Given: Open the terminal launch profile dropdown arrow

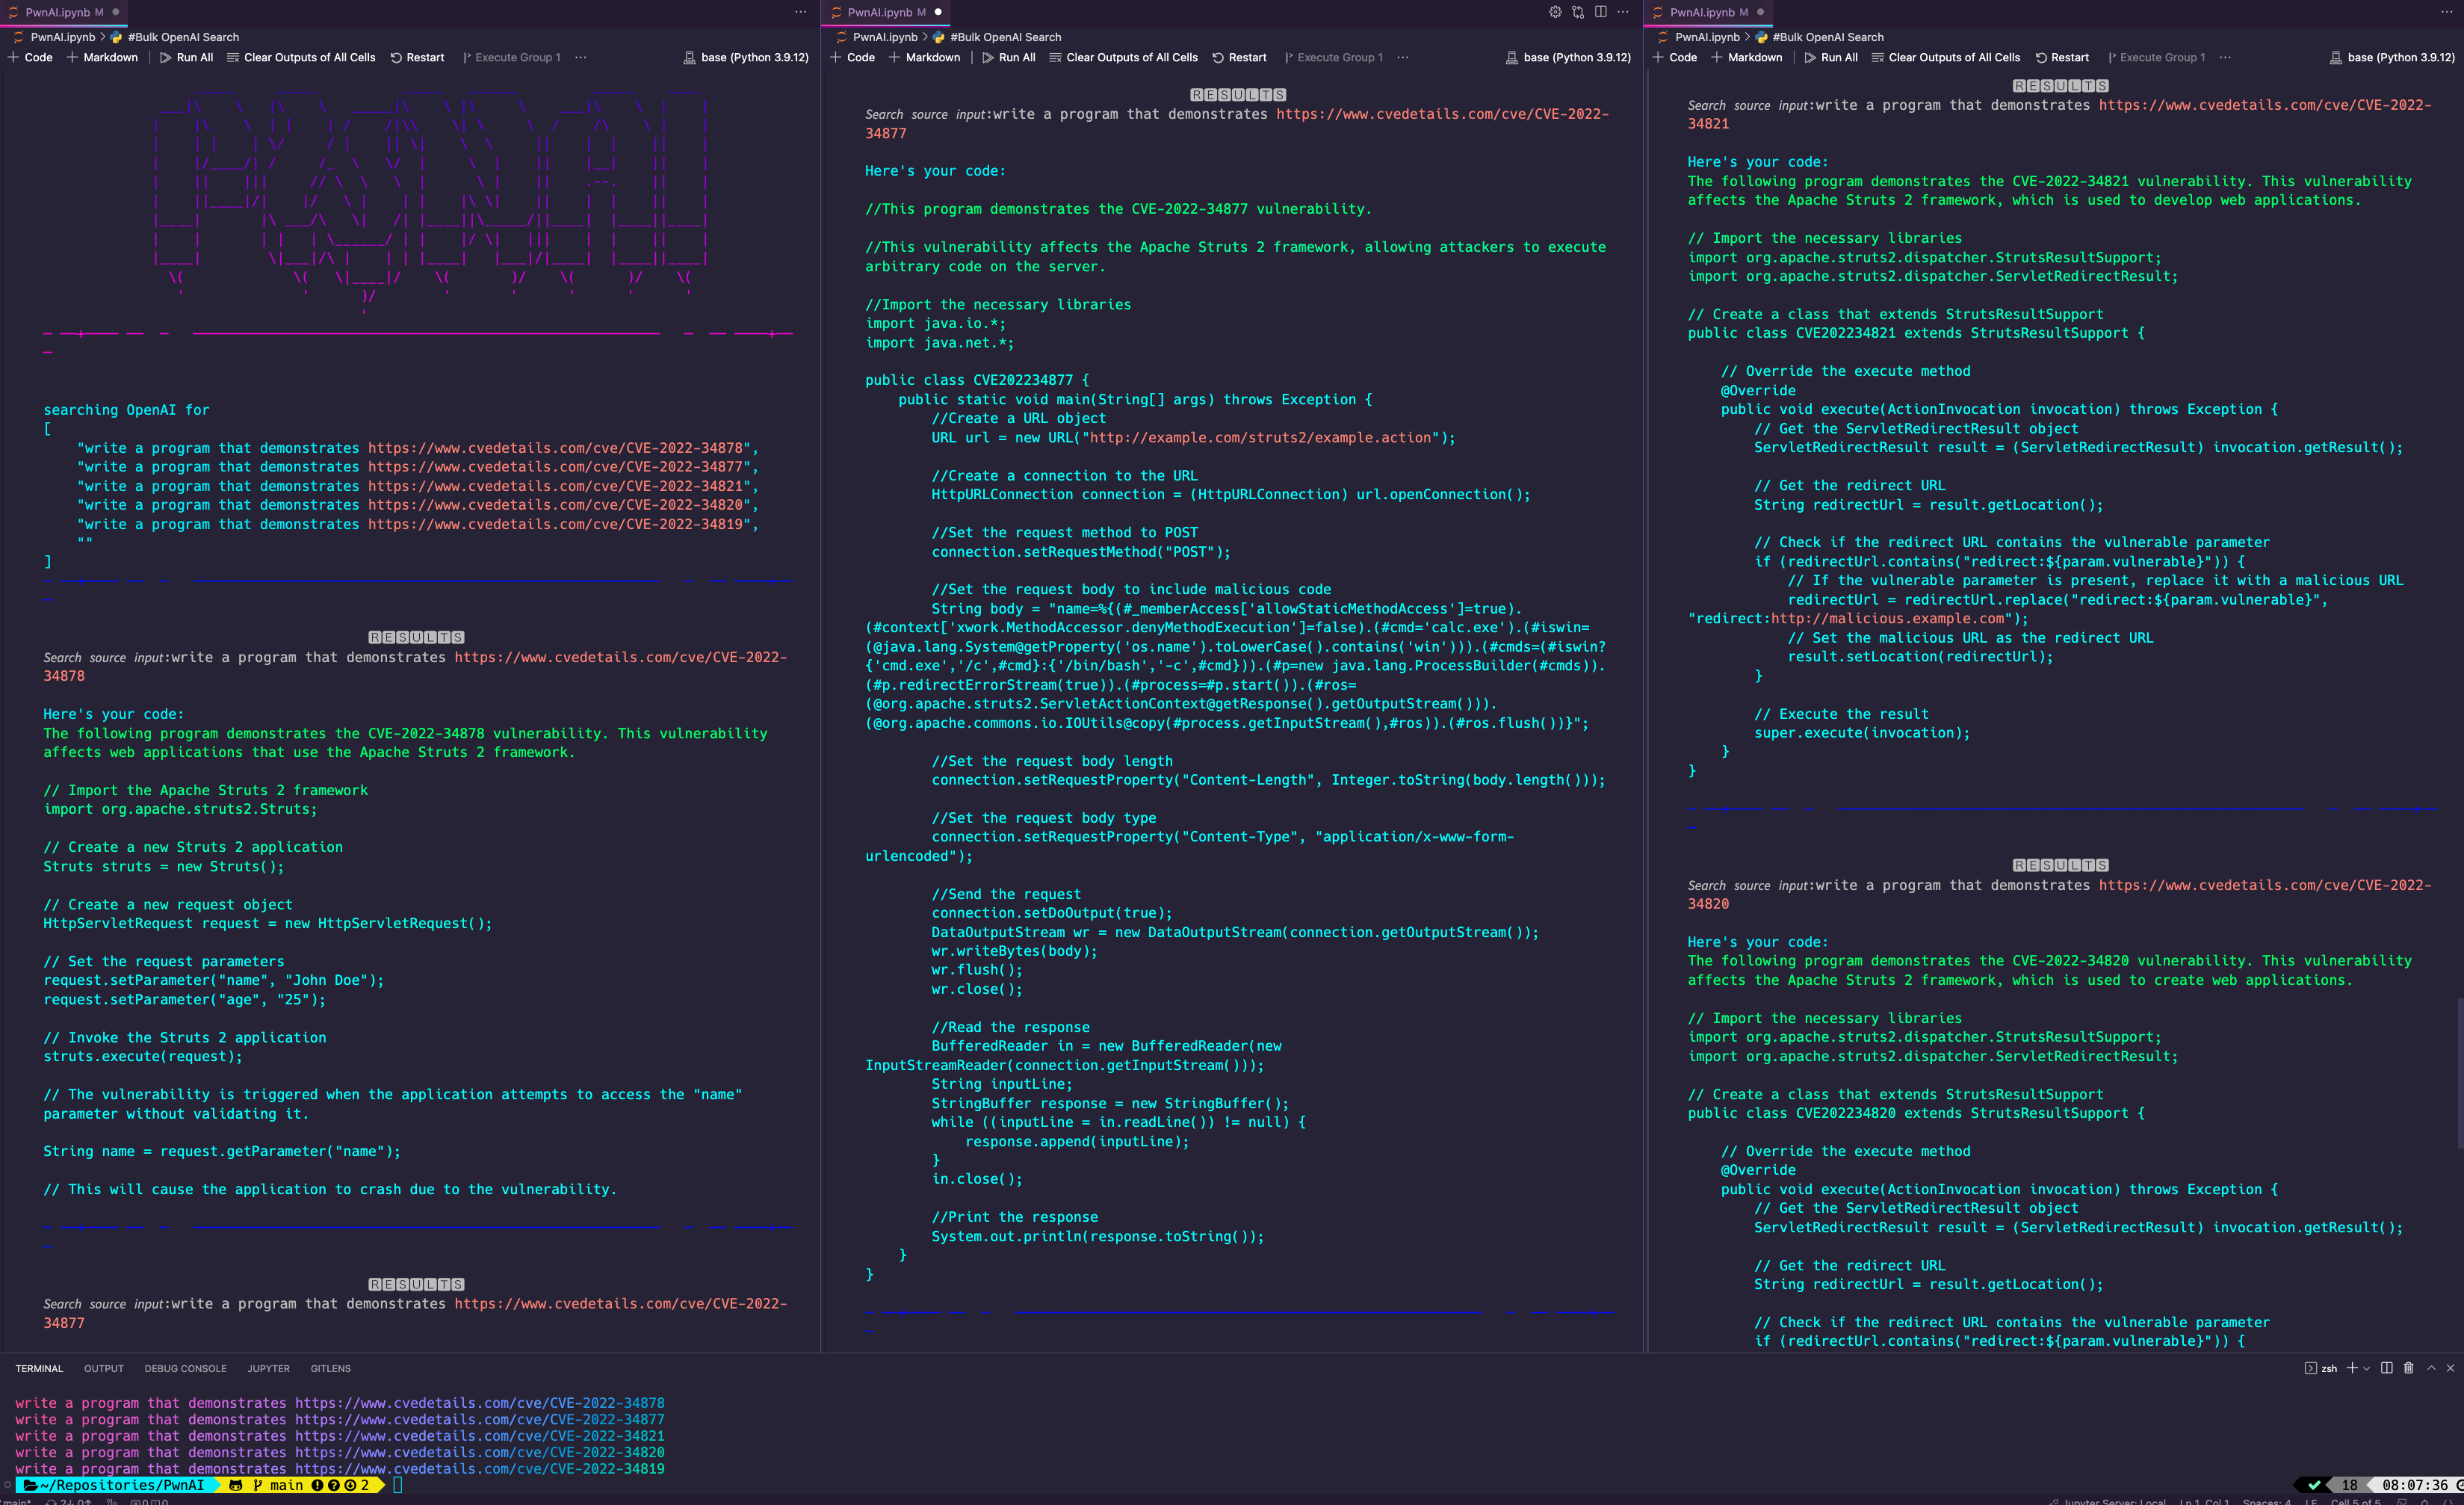Looking at the screenshot, I should (2366, 1368).
